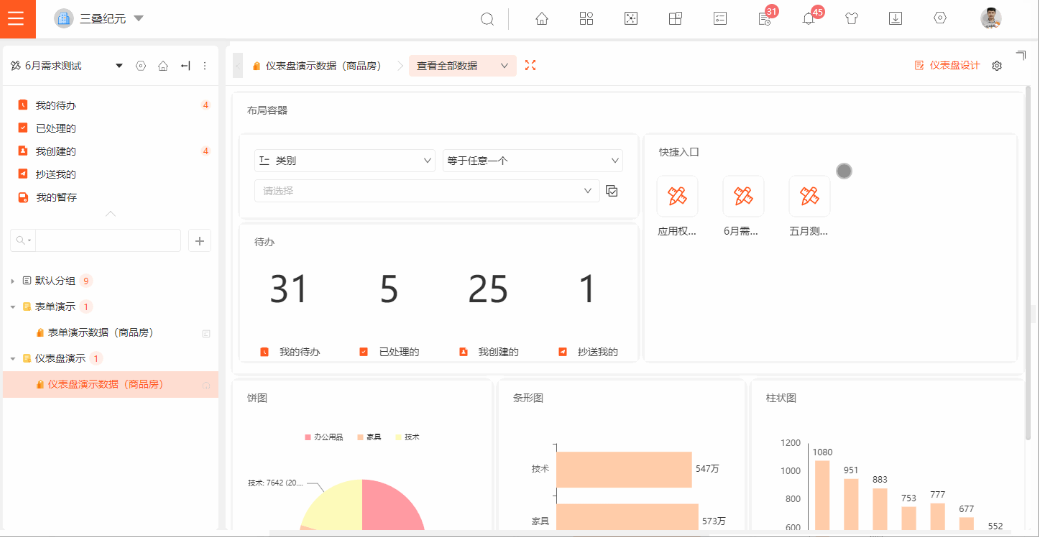Go to home icon in top bar

tap(541, 19)
